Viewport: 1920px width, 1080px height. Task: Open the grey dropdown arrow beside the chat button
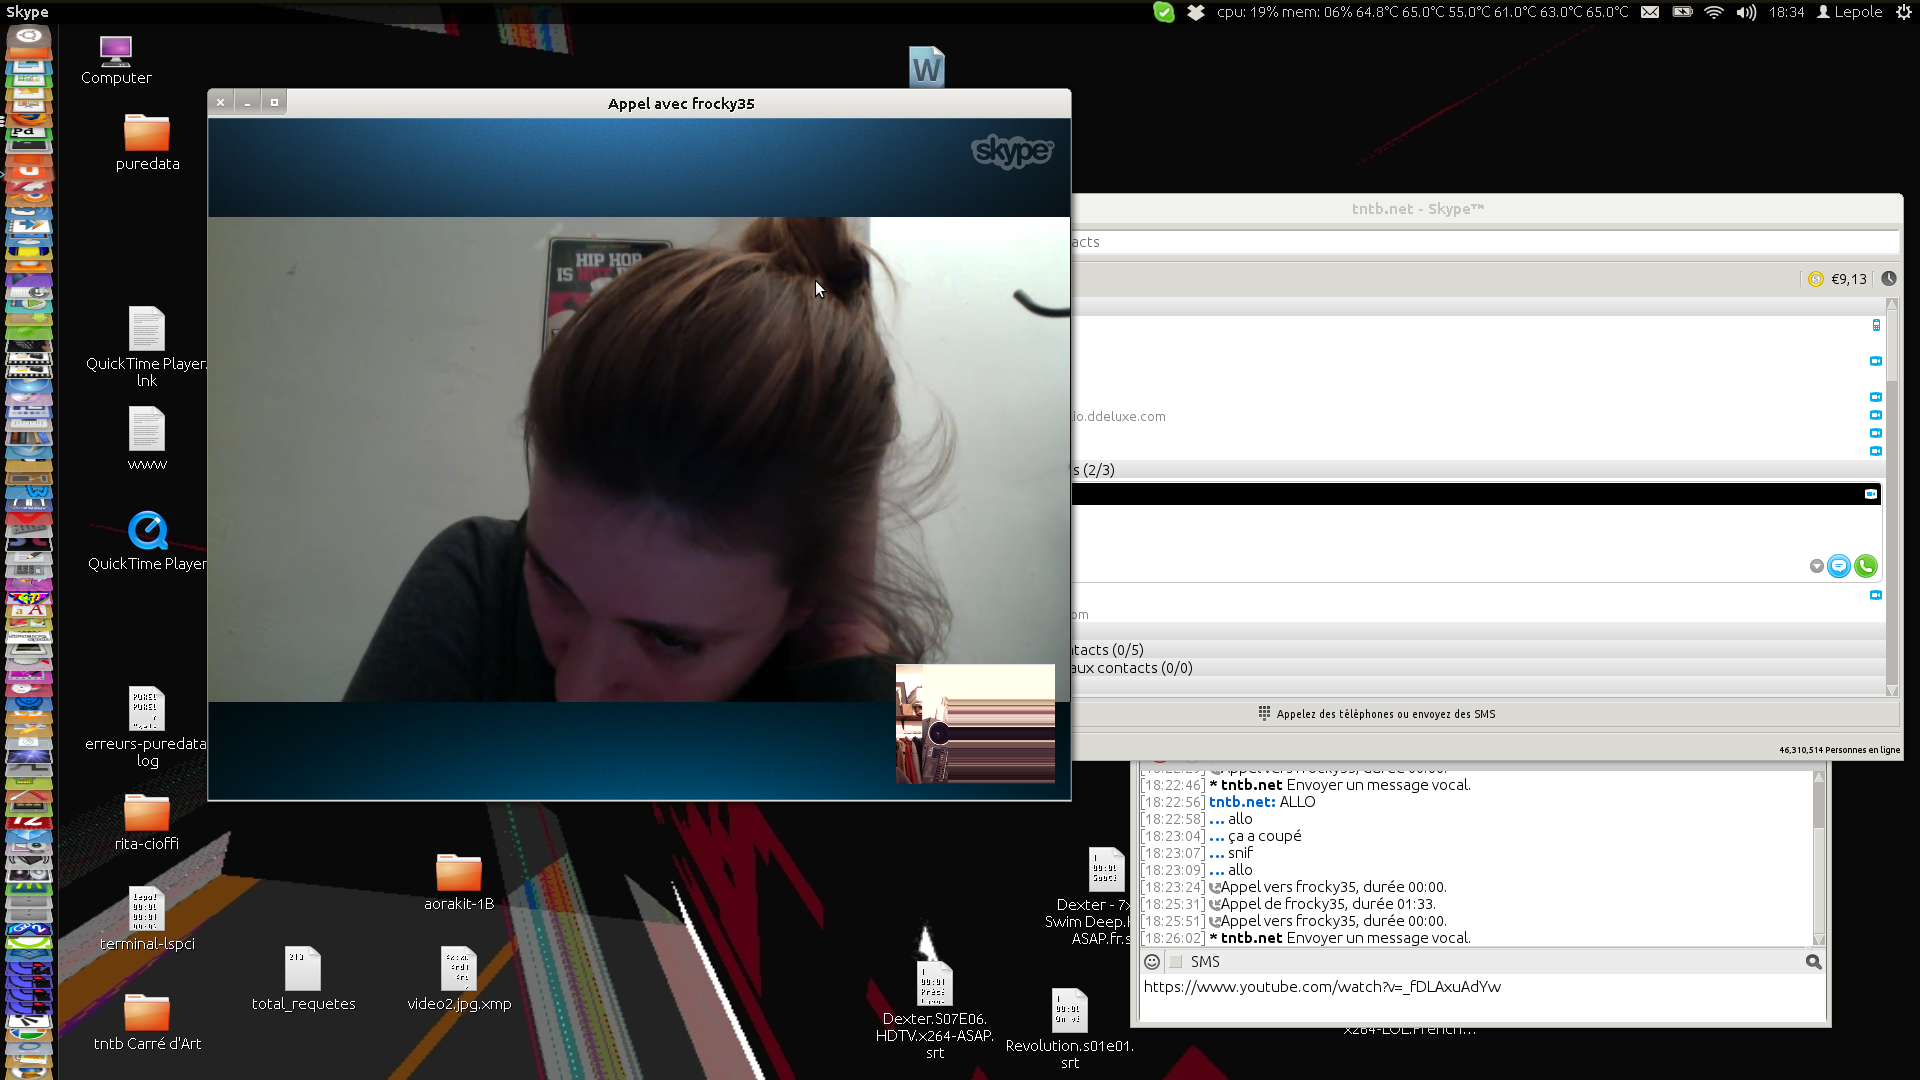tap(1816, 566)
